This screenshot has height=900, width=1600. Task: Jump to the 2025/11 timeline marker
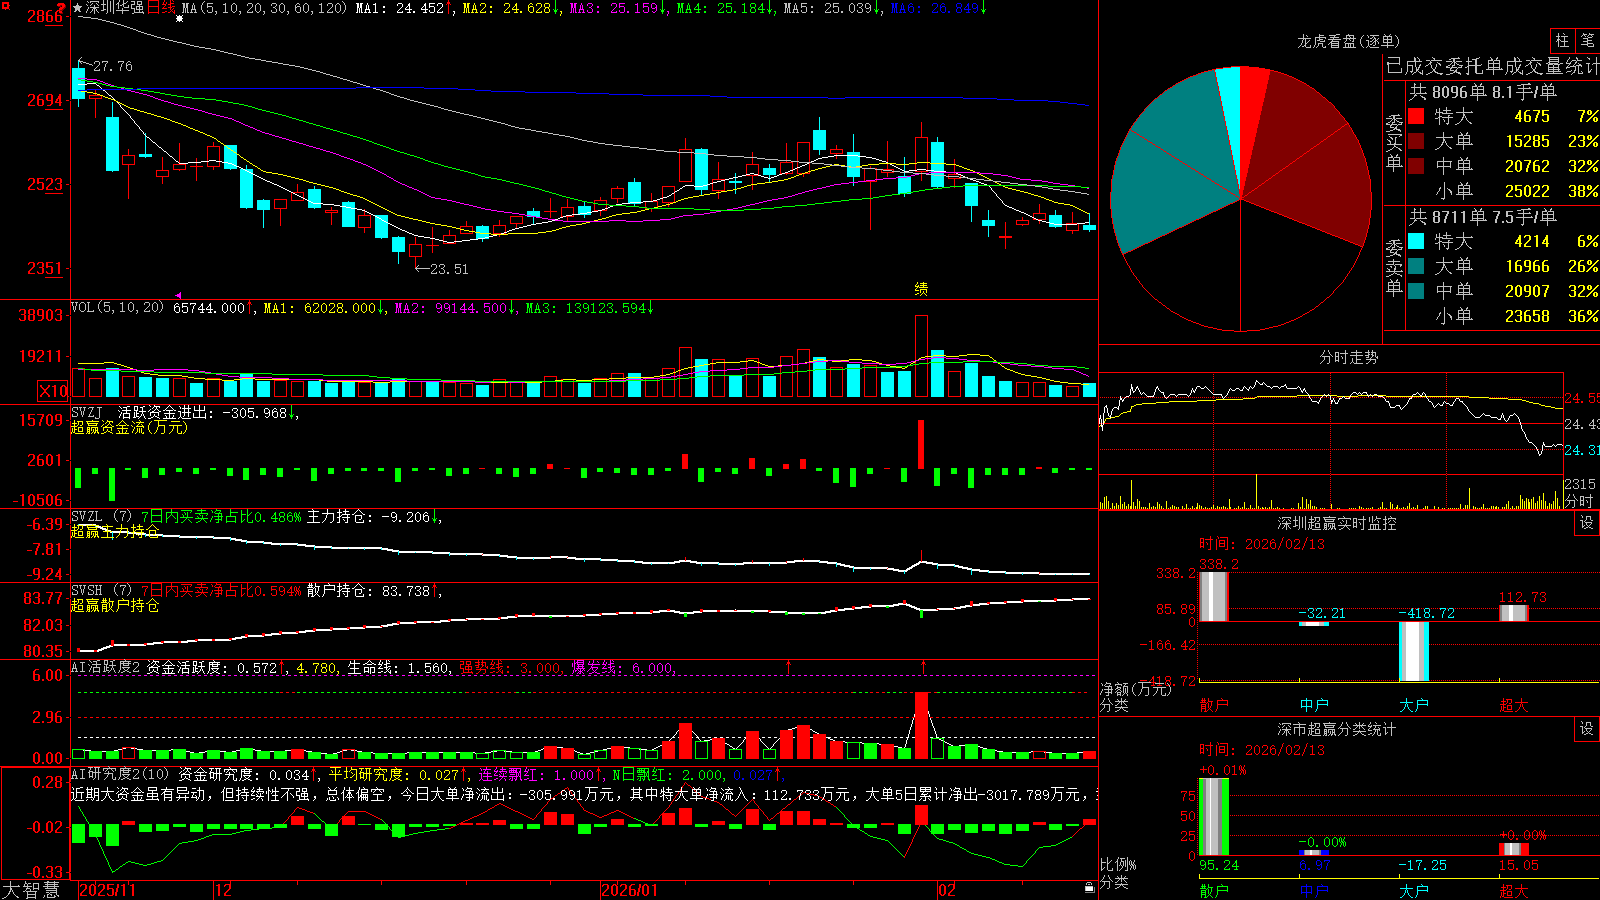pyautogui.click(x=107, y=890)
